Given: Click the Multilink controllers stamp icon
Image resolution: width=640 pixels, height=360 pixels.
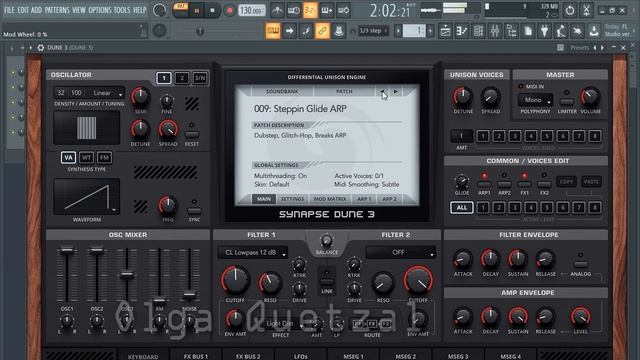Looking at the screenshot, I should click(339, 31).
